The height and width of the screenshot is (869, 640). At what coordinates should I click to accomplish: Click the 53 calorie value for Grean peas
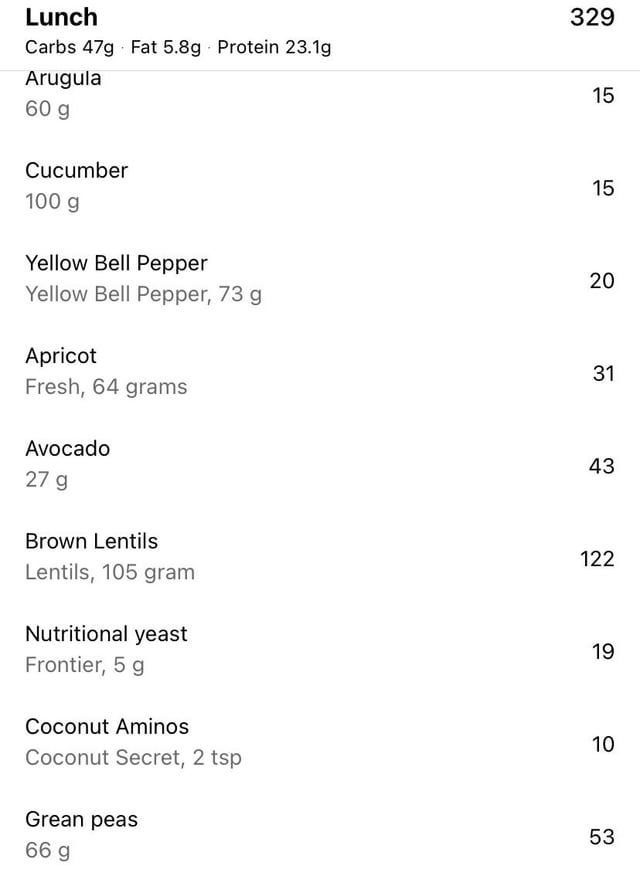click(602, 836)
